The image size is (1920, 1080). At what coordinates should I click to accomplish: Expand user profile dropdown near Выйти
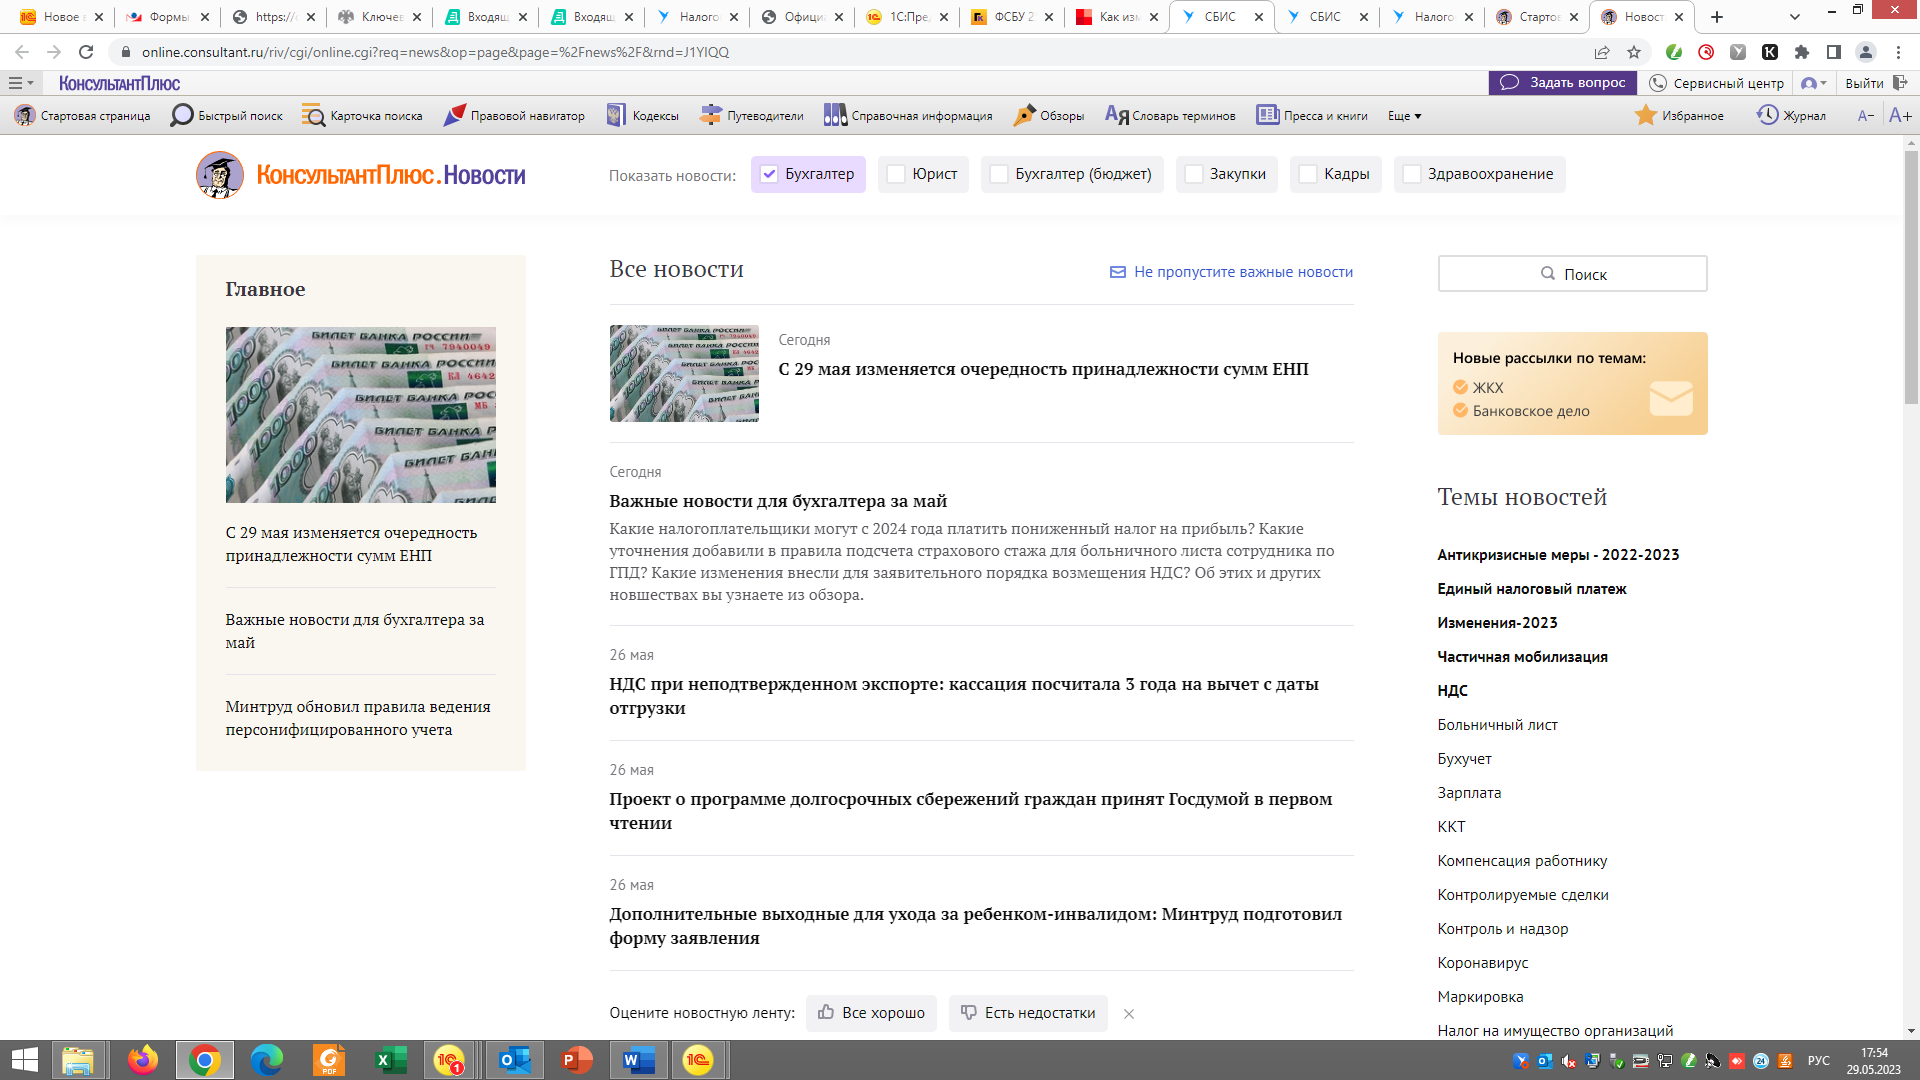[x=1814, y=83]
